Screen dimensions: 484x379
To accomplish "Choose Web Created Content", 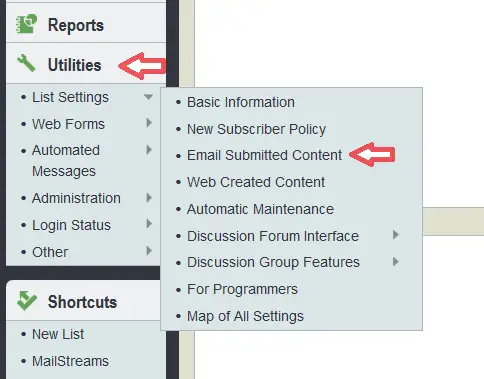I will [x=256, y=182].
